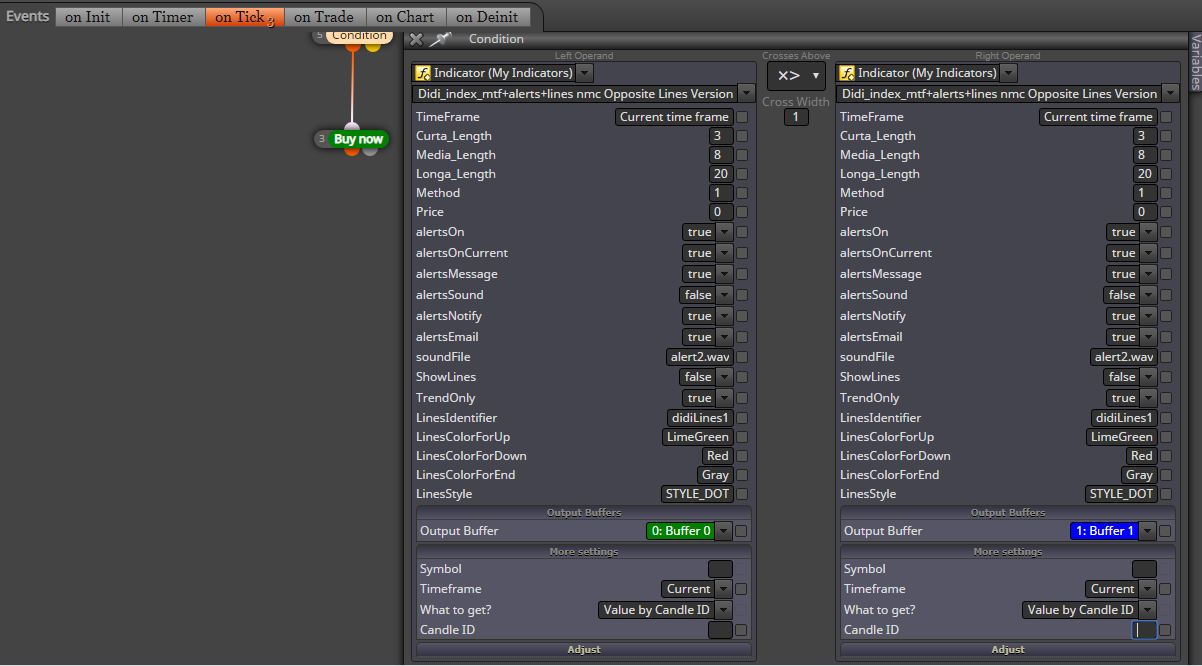Open the Crosses Above operator dropdown
The image size is (1202, 666).
pos(797,76)
